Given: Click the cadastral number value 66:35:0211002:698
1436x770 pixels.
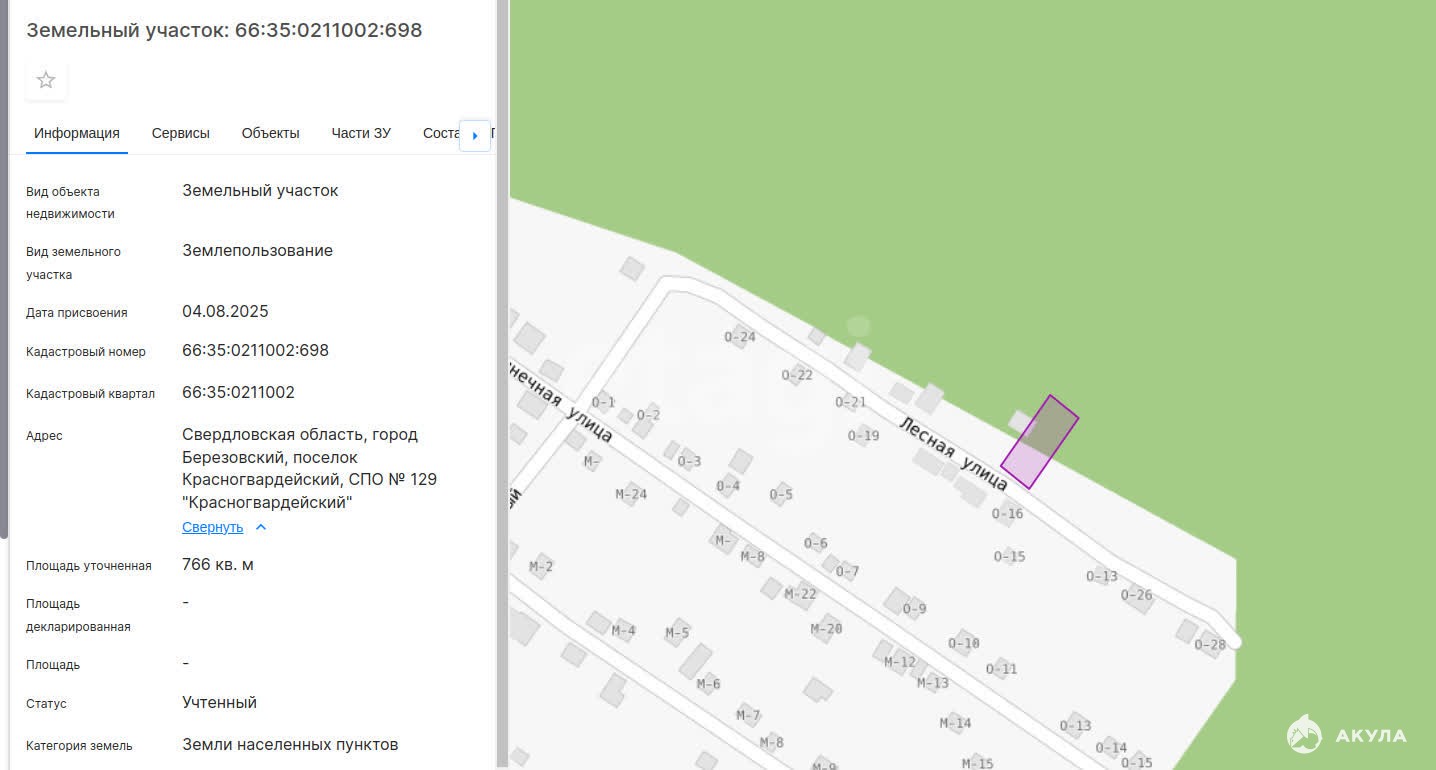Looking at the screenshot, I should (x=255, y=351).
